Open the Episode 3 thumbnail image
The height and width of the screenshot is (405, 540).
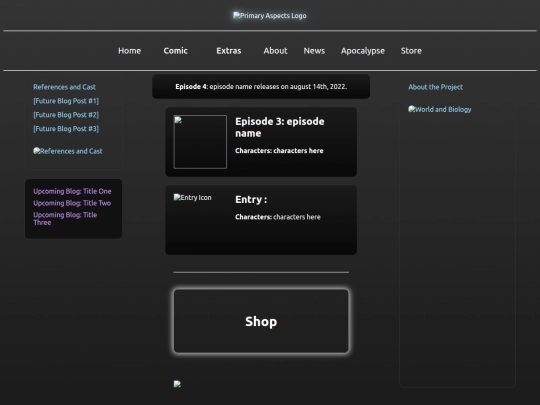[x=200, y=142]
